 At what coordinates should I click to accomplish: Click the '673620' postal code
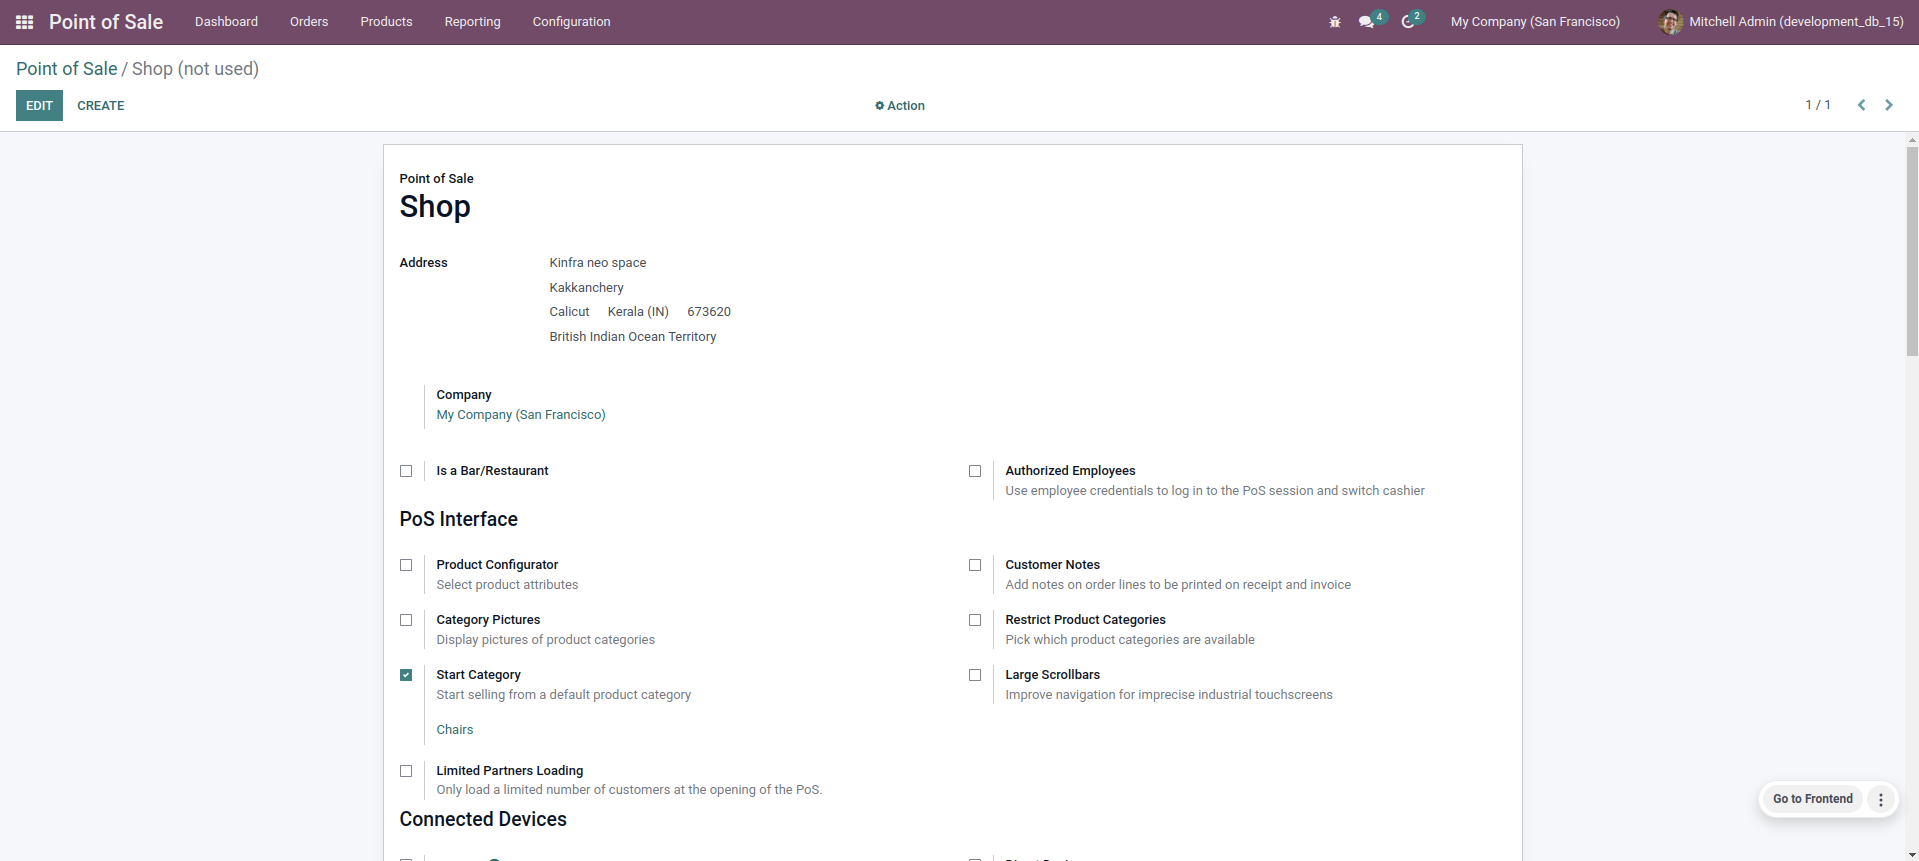[x=709, y=312]
